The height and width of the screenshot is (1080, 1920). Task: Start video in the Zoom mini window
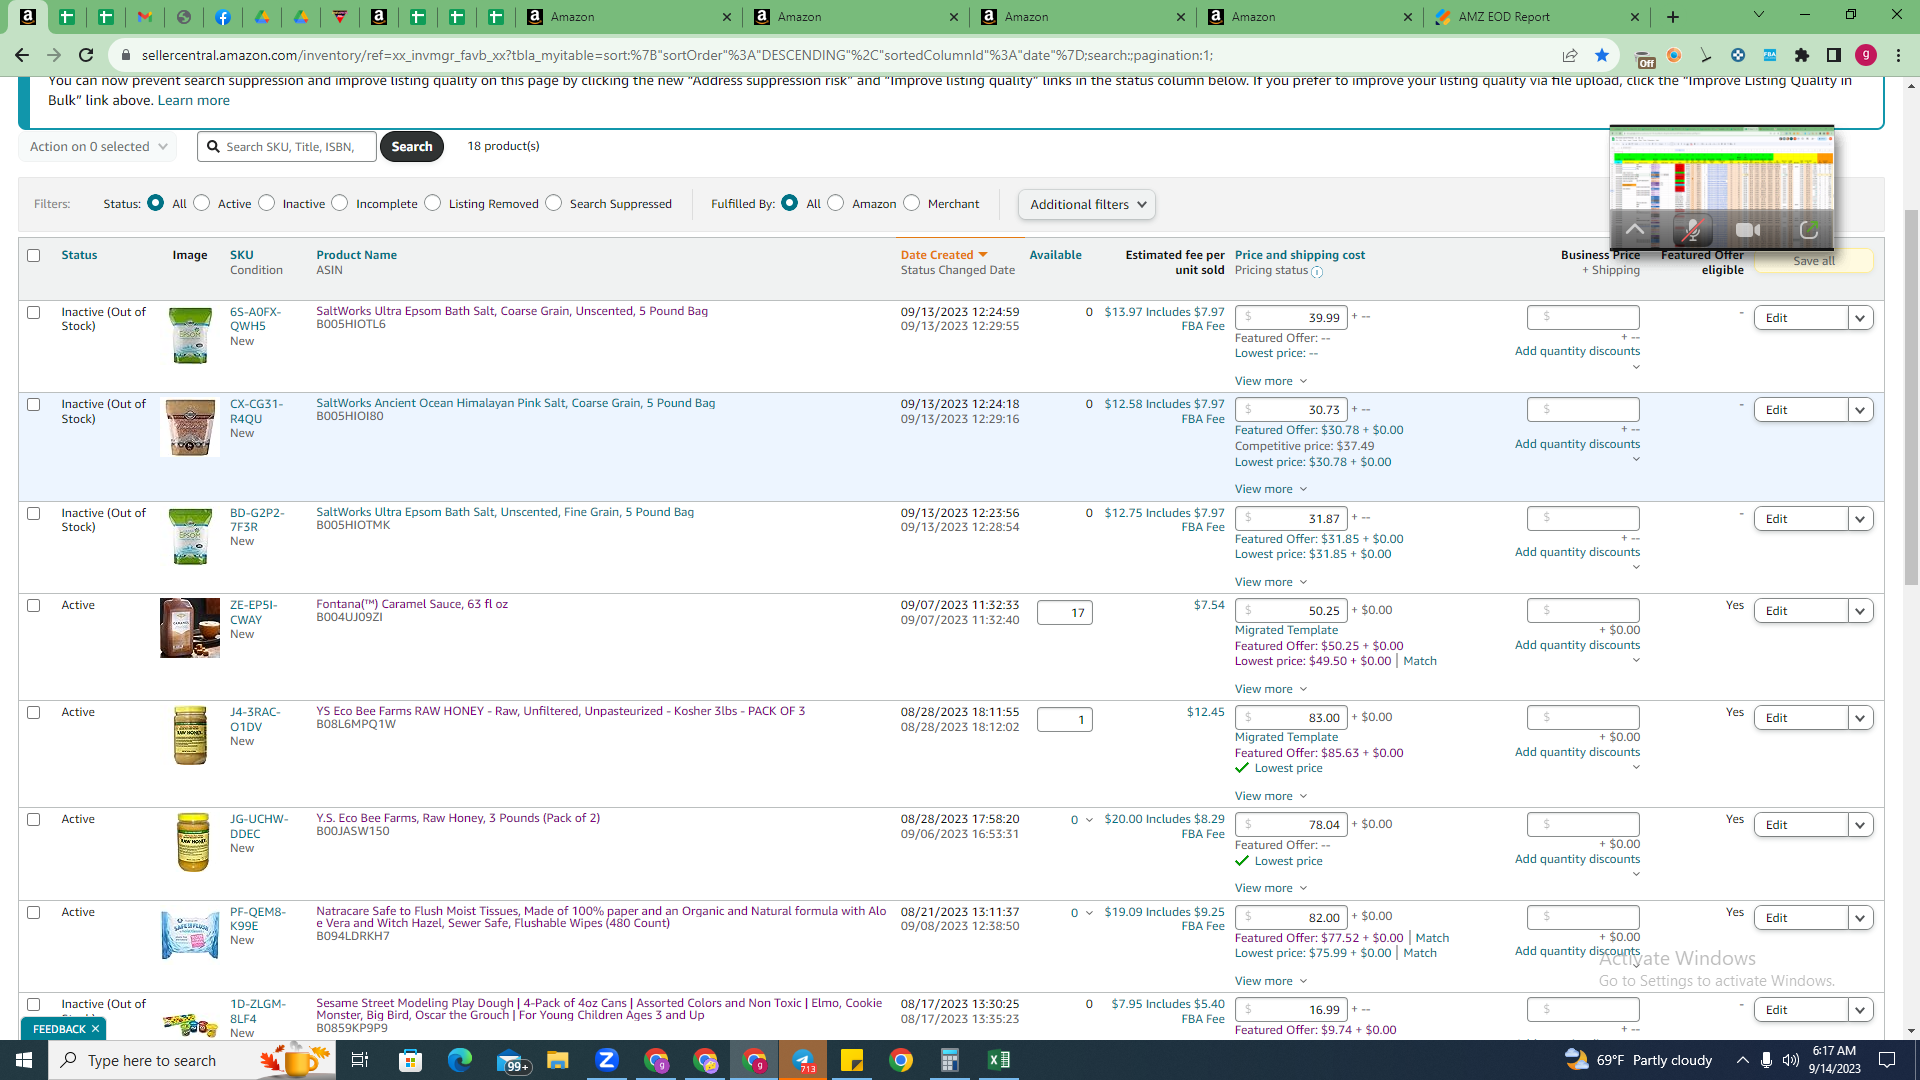[1748, 231]
